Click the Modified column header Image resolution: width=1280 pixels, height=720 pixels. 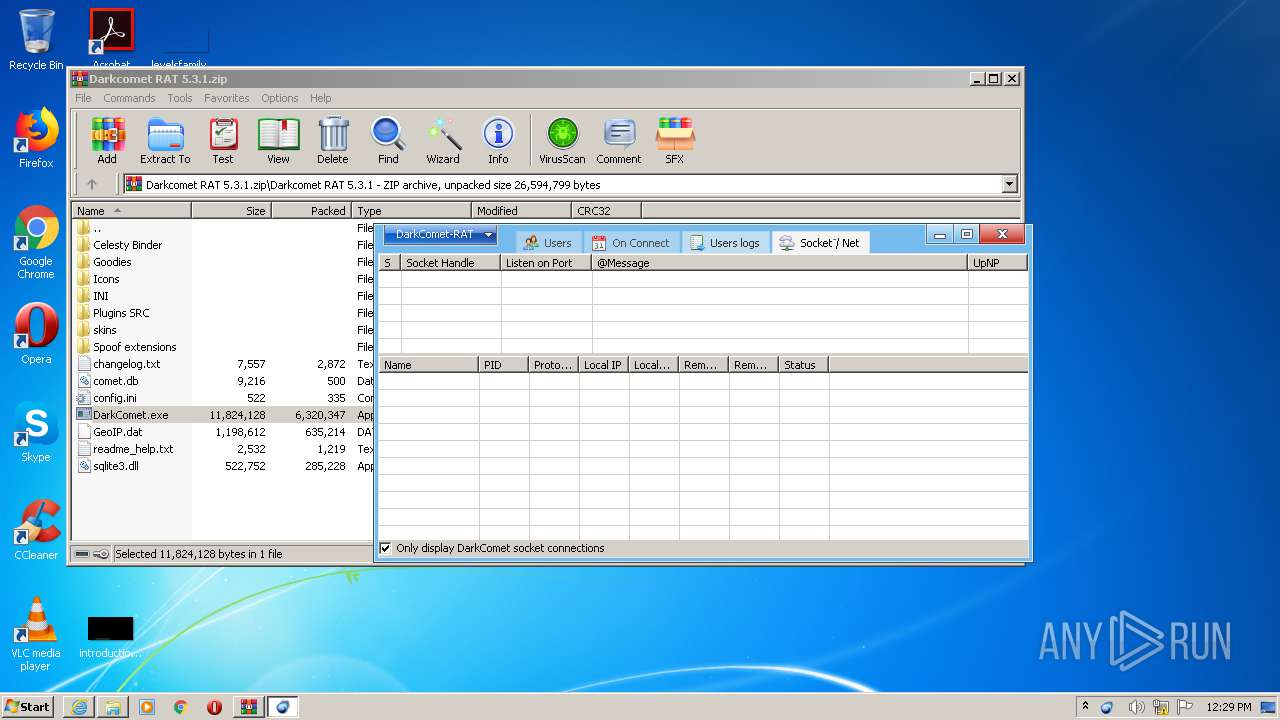click(521, 211)
